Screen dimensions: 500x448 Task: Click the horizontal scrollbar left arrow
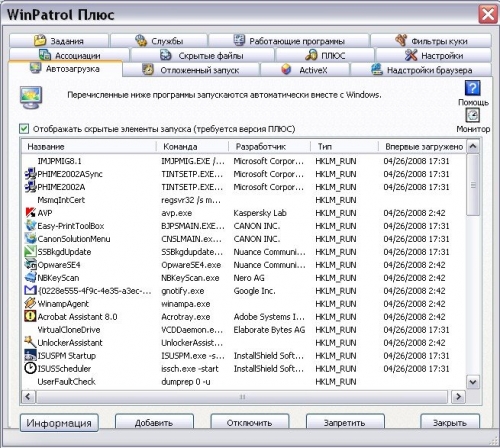click(28, 397)
